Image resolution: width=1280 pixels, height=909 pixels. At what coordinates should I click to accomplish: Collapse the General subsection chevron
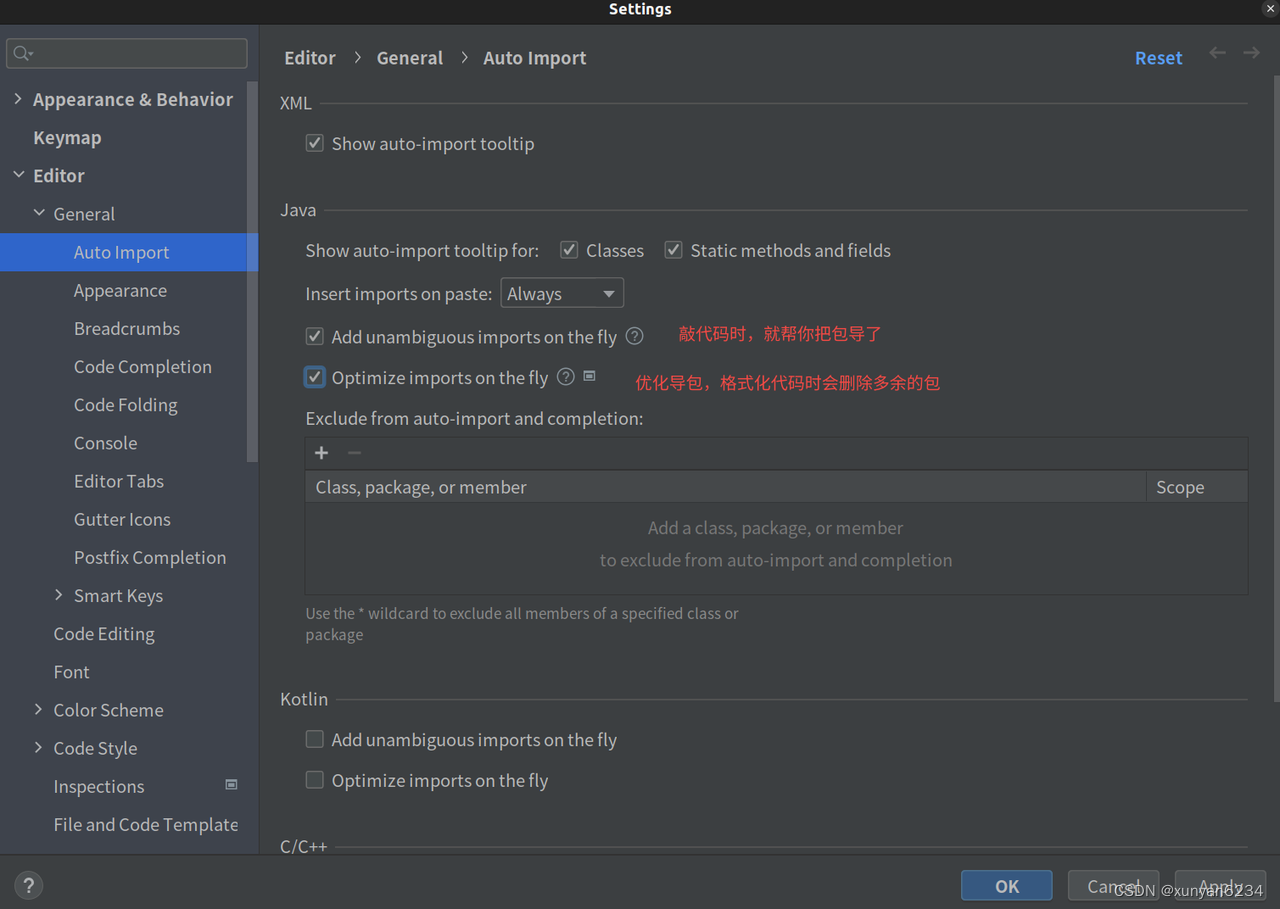tap(39, 213)
